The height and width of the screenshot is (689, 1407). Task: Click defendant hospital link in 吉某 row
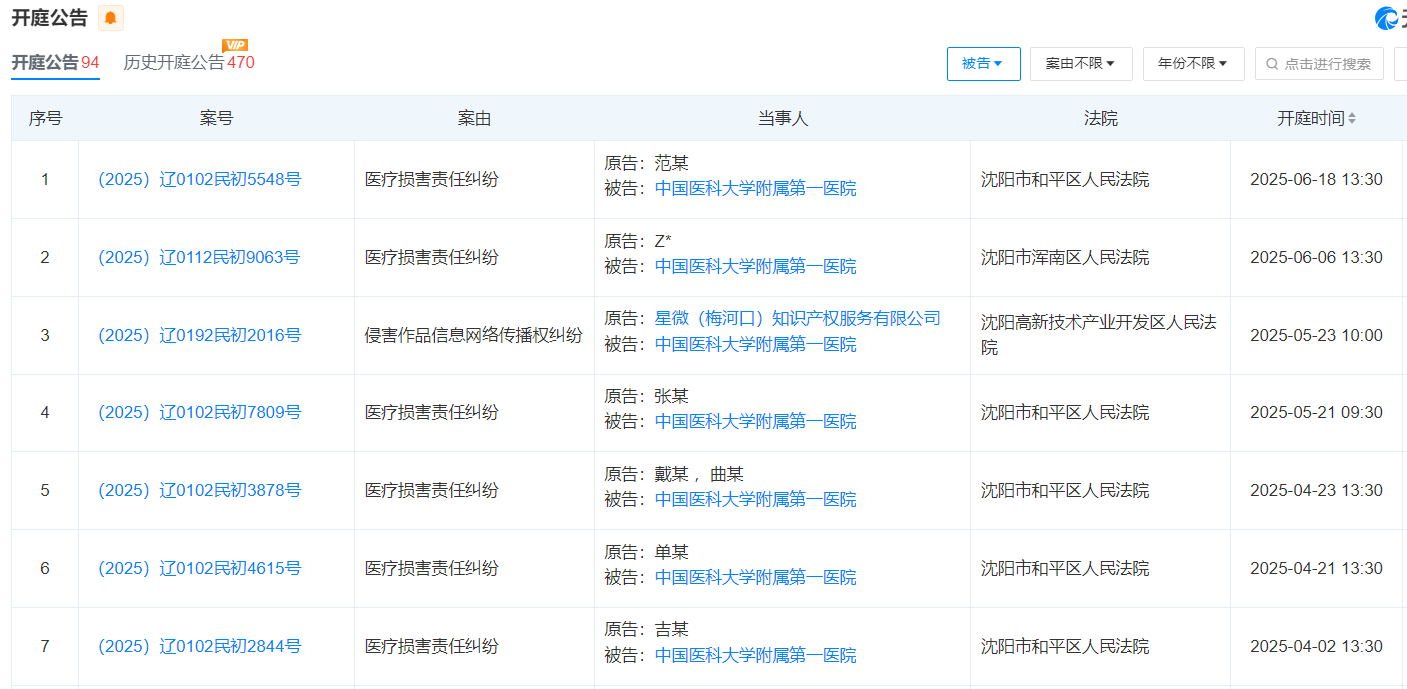[755, 656]
